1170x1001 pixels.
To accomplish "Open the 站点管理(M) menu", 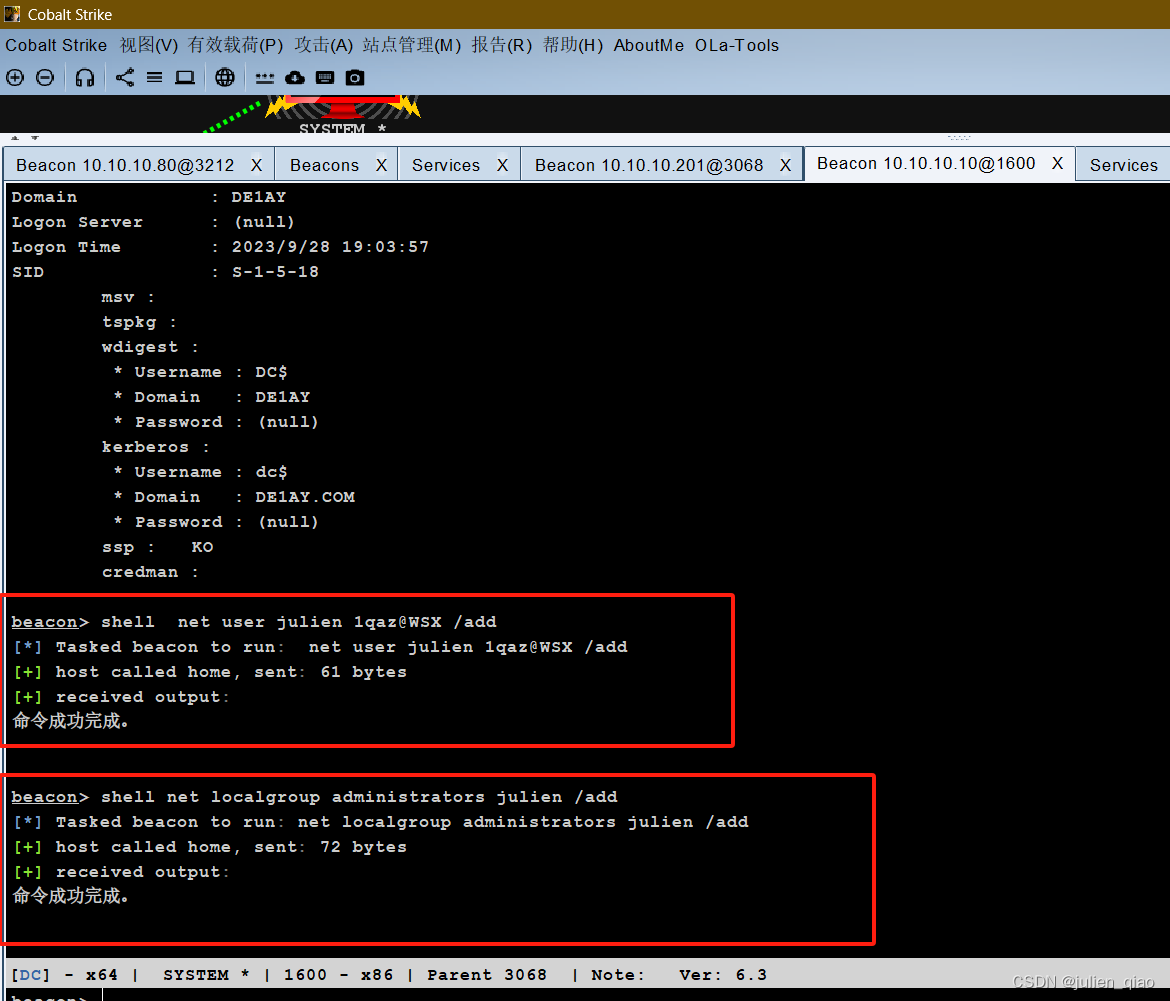I will pyautogui.click(x=412, y=46).
